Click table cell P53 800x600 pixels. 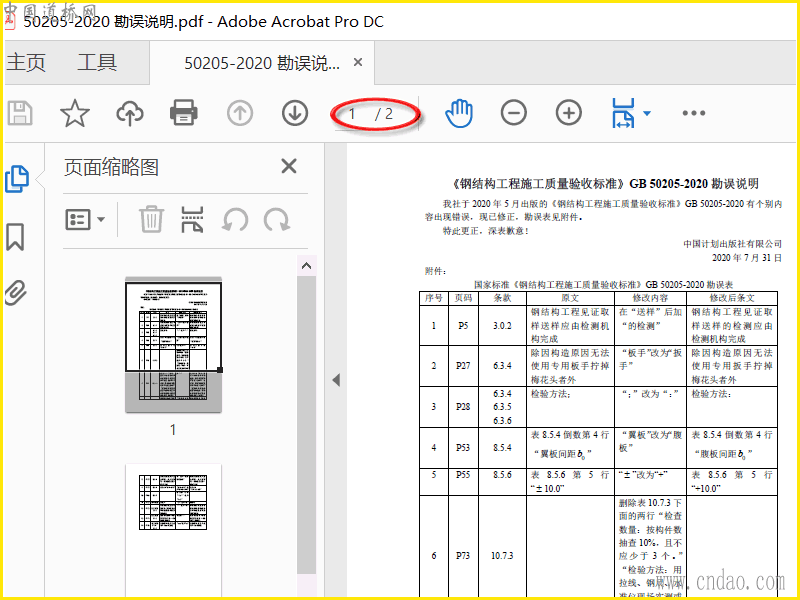tap(463, 447)
